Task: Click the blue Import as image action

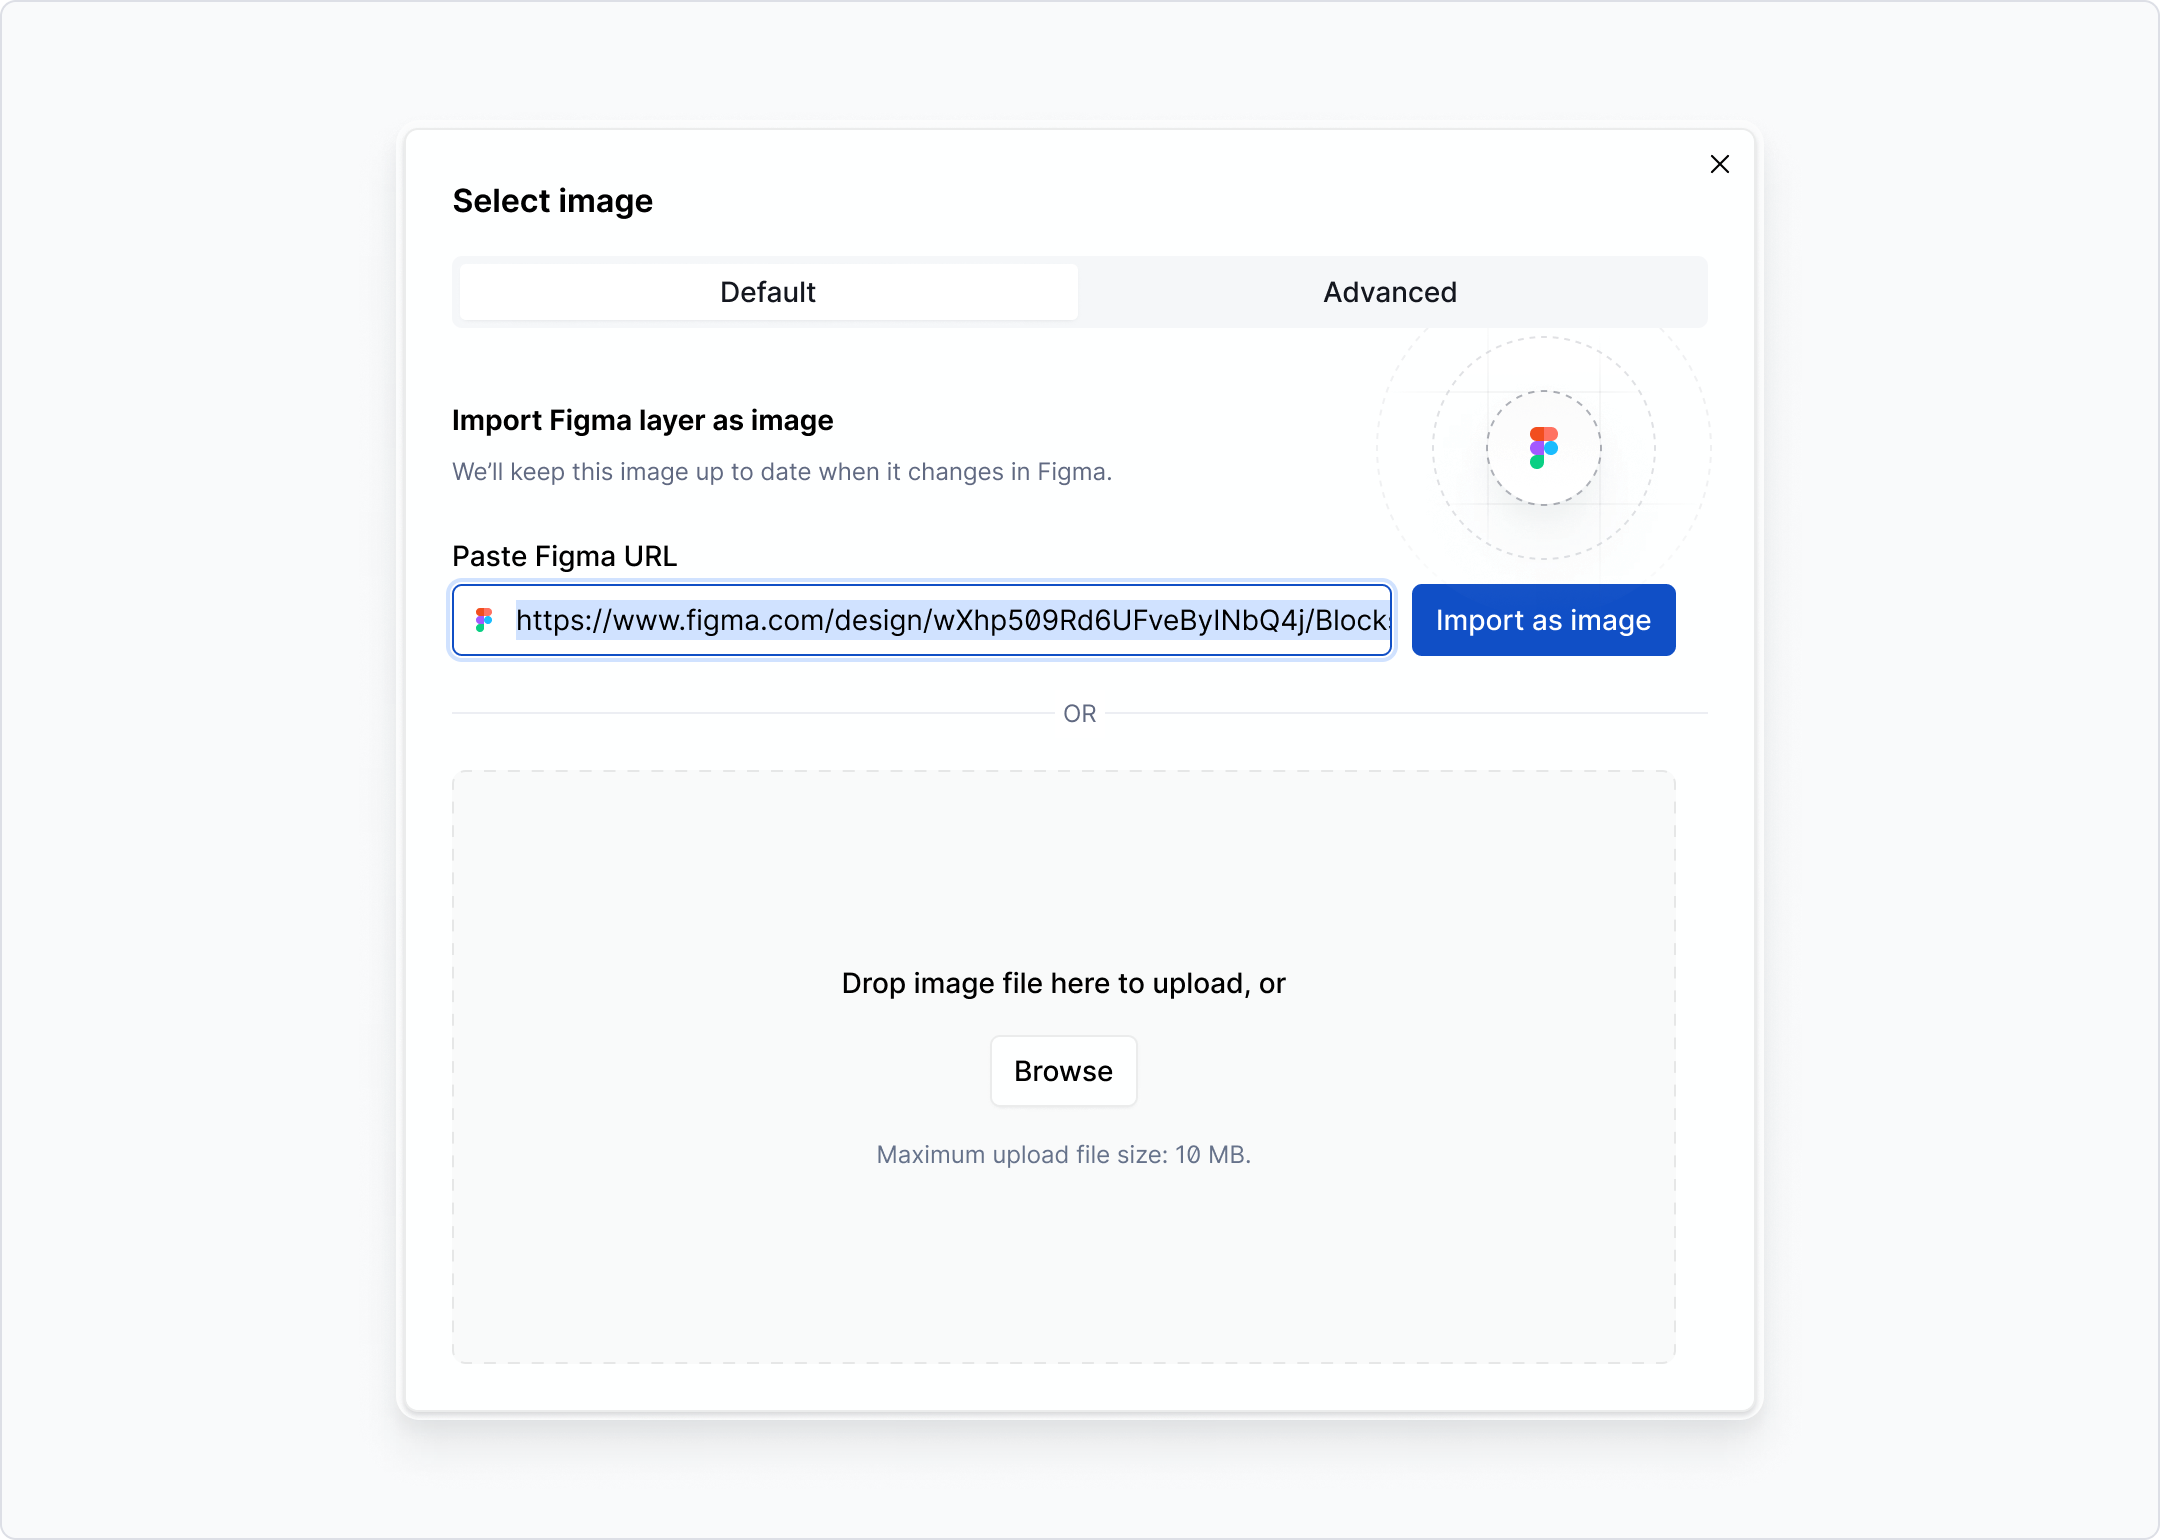Action: (1542, 620)
